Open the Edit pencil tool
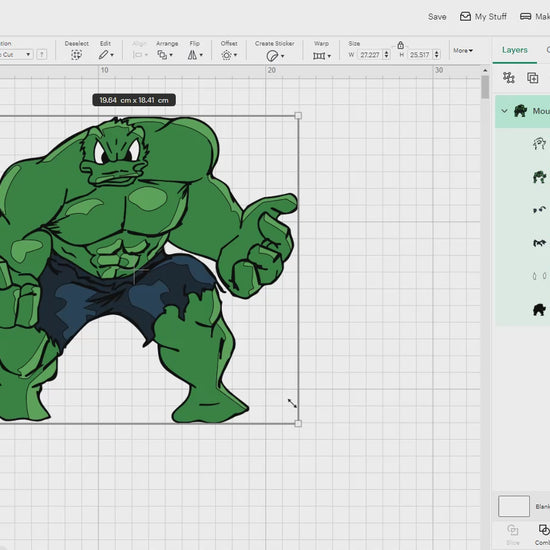Screen dimensions: 550x550 tap(103, 55)
